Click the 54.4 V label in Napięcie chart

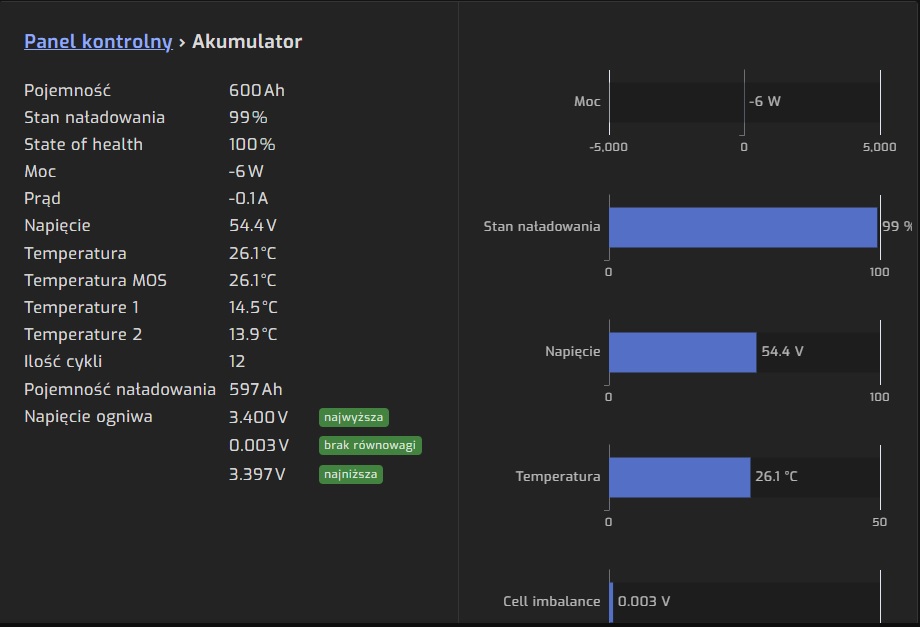tap(783, 352)
